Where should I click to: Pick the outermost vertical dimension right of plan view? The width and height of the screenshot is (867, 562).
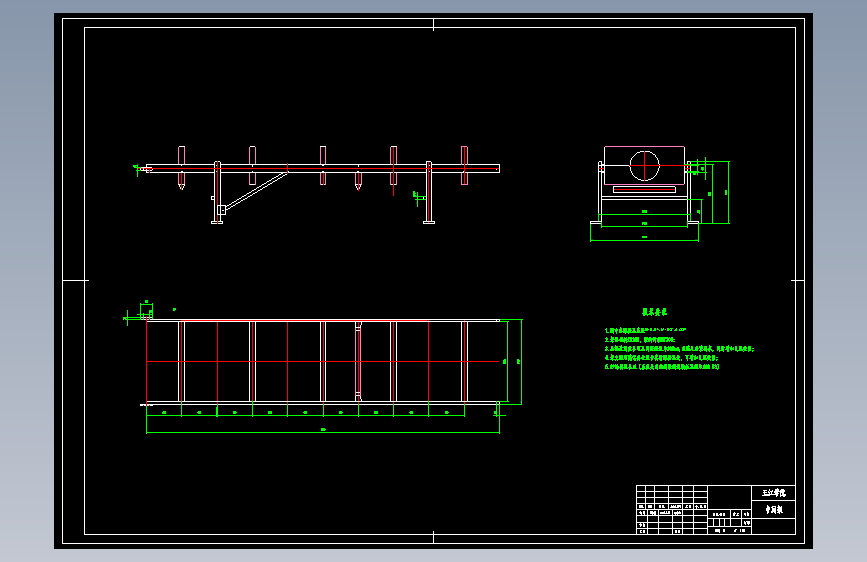pyautogui.click(x=520, y=362)
